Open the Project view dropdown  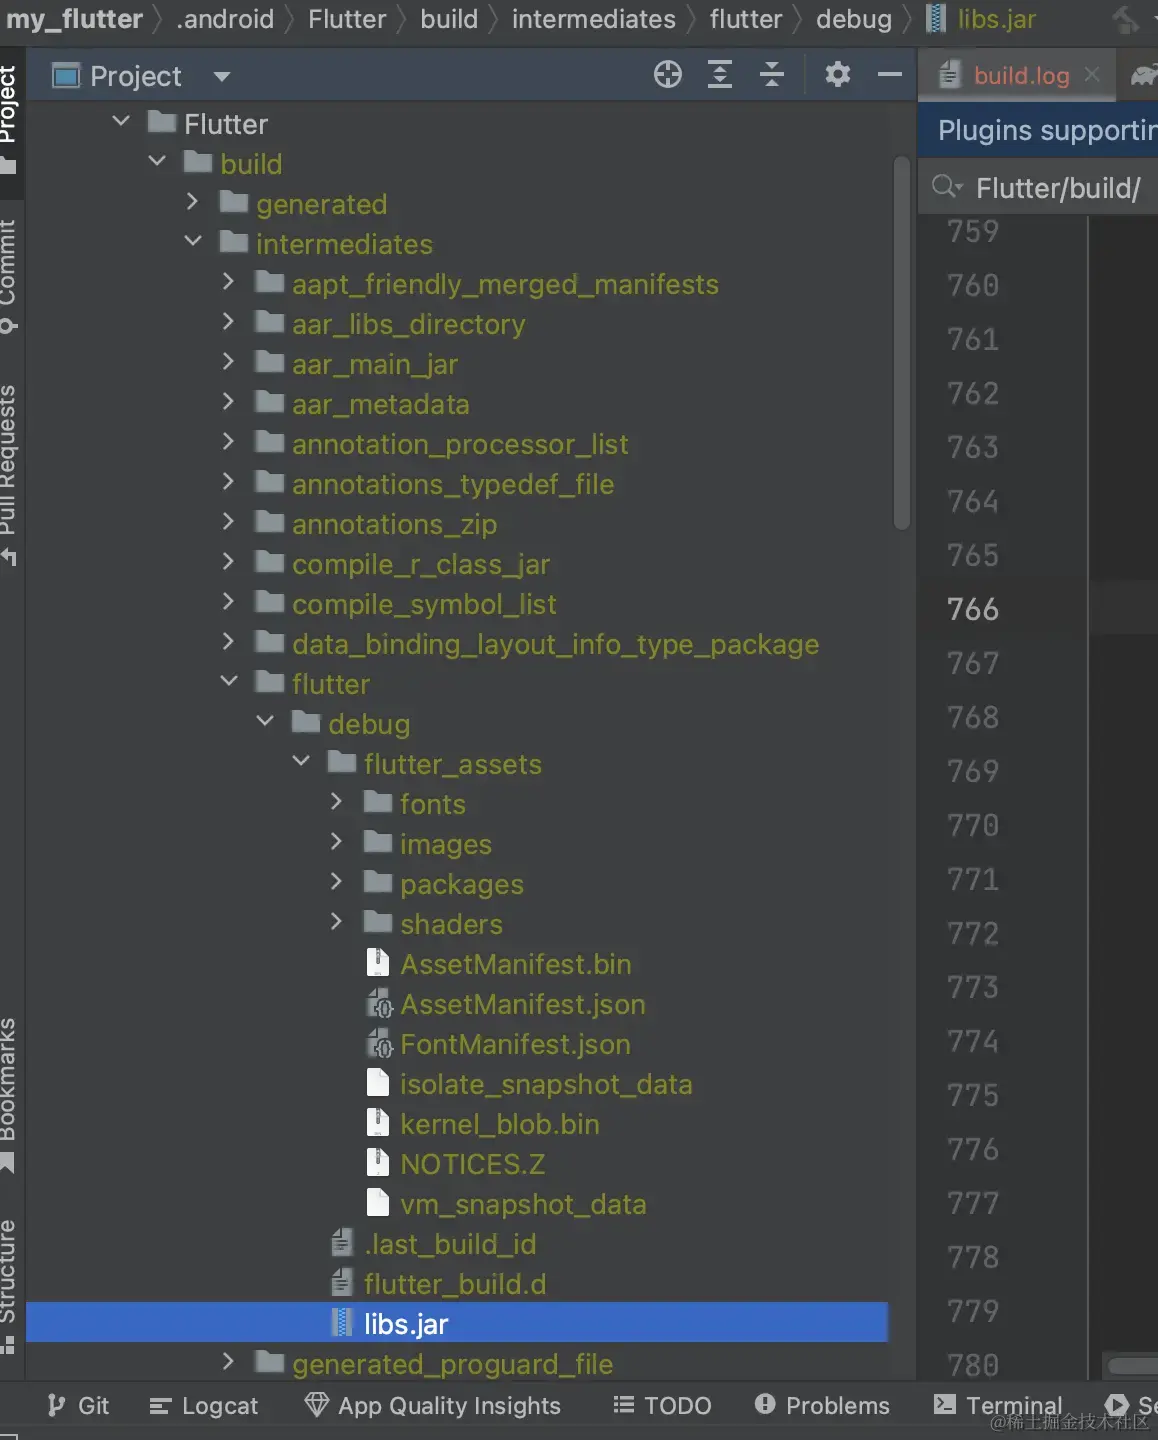[x=222, y=76]
